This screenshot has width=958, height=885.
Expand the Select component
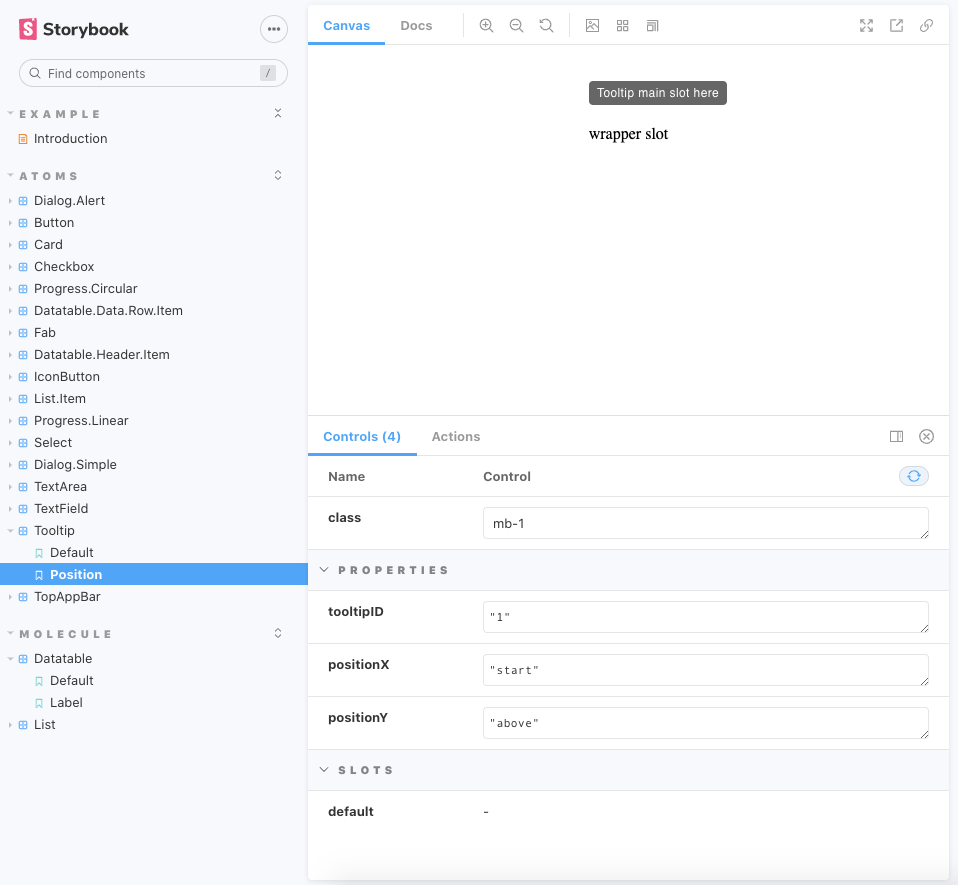point(53,442)
